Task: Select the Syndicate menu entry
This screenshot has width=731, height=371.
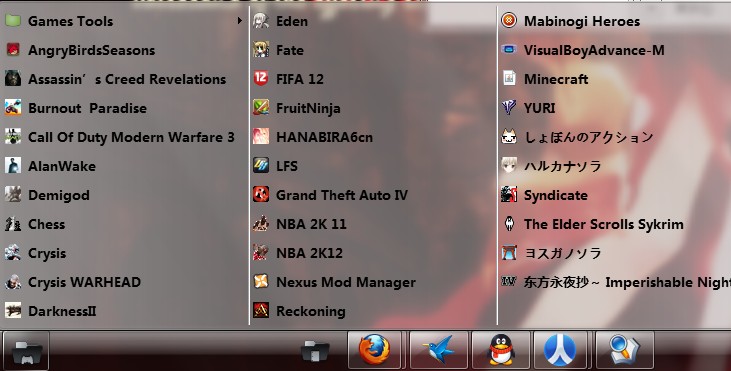Action: pos(615,195)
